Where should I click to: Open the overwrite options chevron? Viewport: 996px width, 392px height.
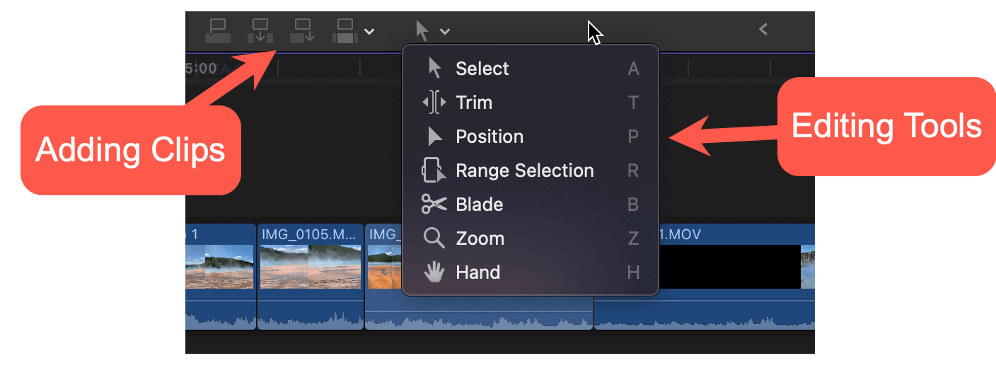click(x=369, y=31)
